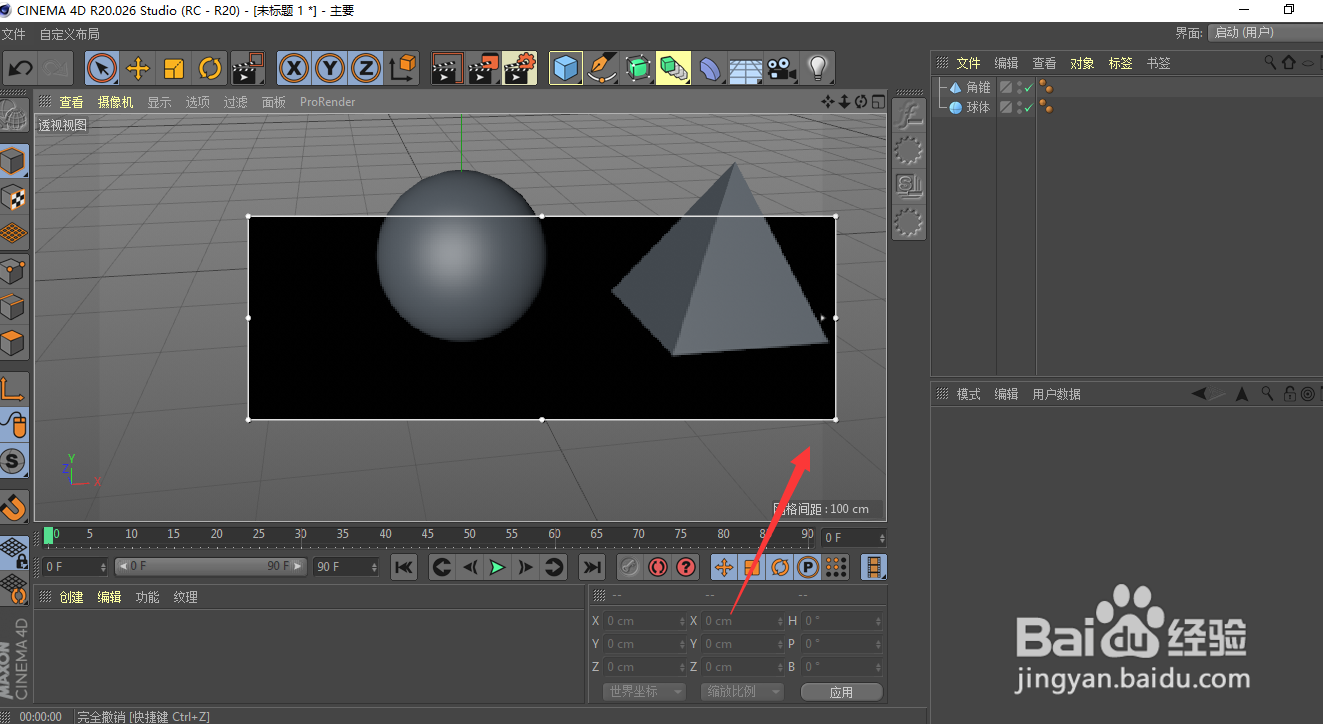The image size is (1323, 724).
Task: Toggle the Attribute Manager lock icon
Action: tap(1290, 394)
